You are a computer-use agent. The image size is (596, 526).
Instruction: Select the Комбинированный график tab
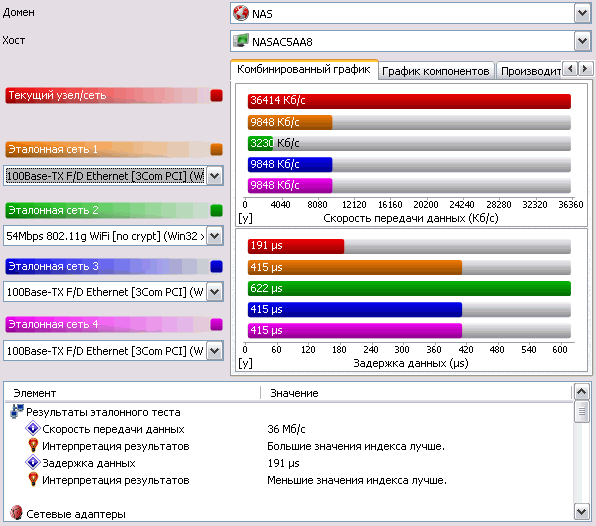(x=304, y=69)
